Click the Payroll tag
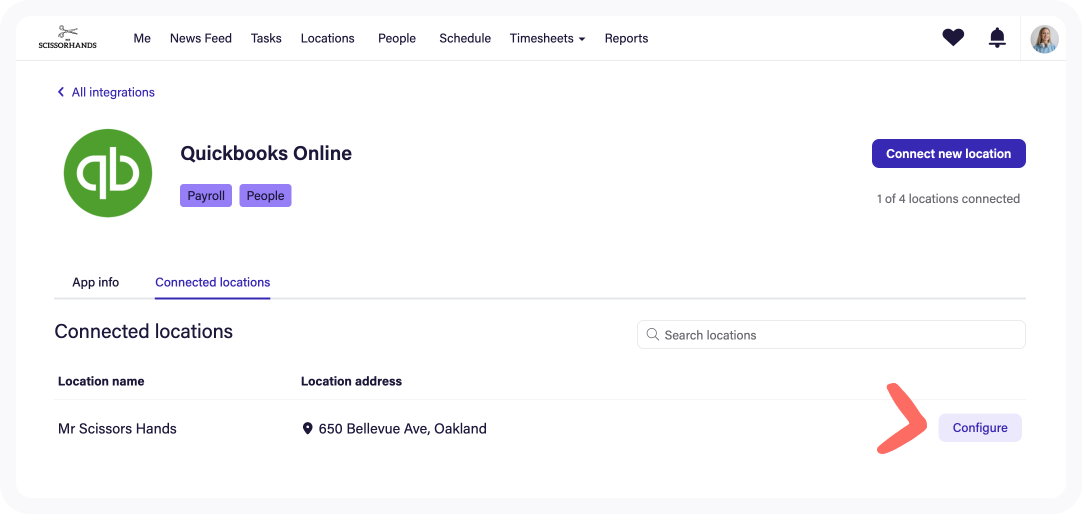The image size is (1082, 514). tap(206, 195)
